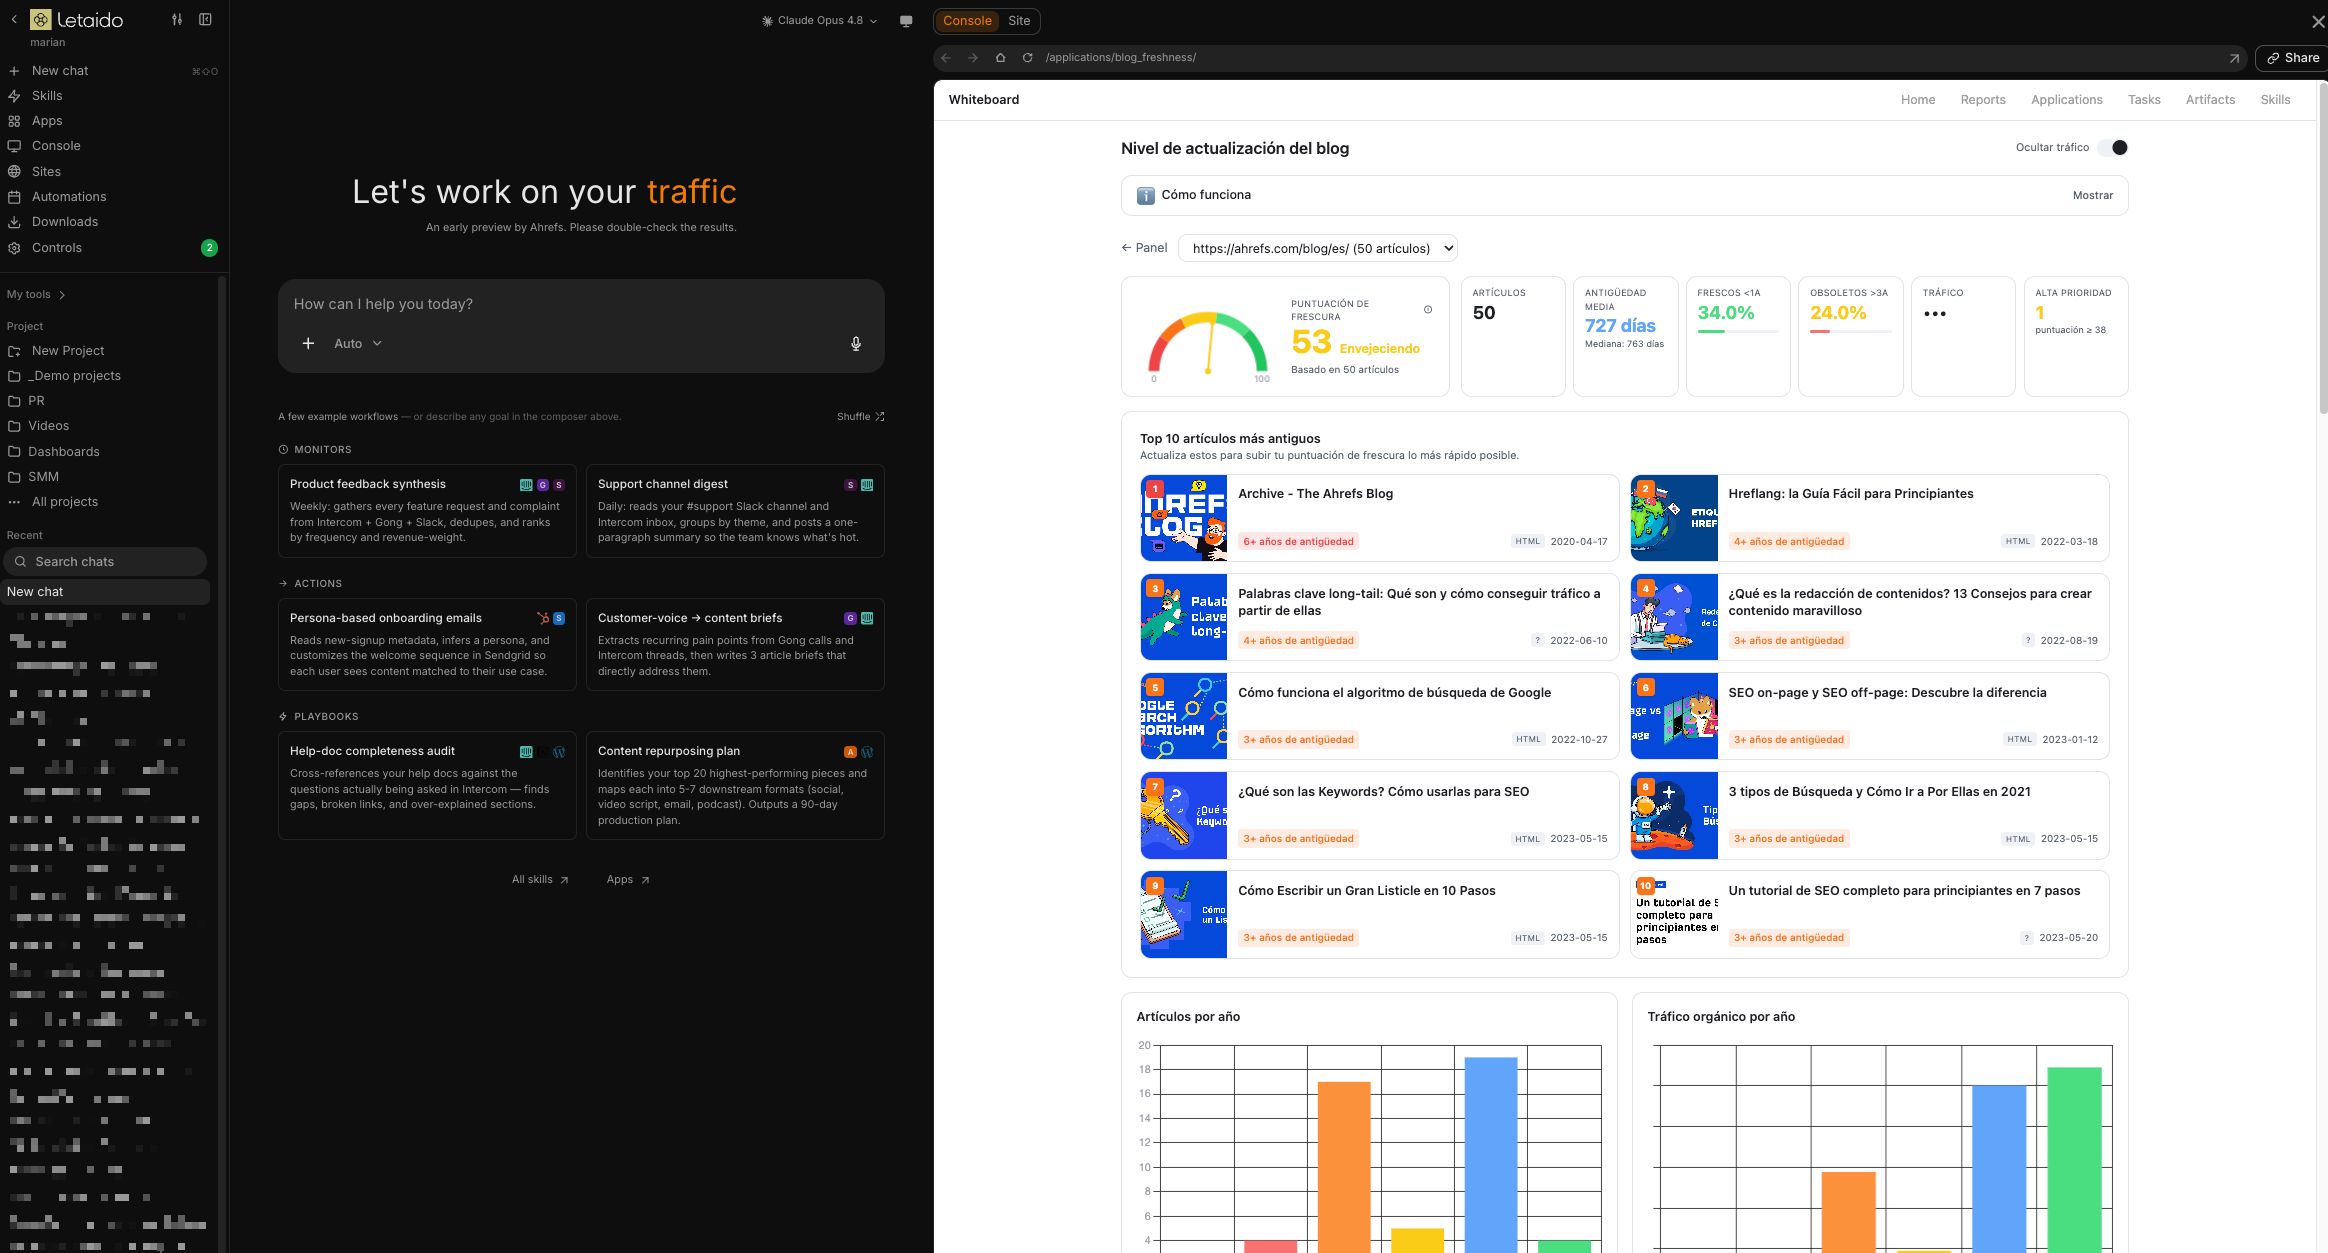This screenshot has height=1253, width=2328.
Task: Toggle the Ocultar tráfico switch
Action: tap(2113, 148)
